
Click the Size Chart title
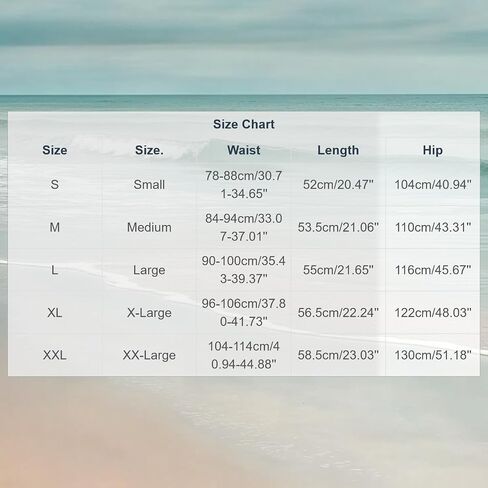(244, 124)
